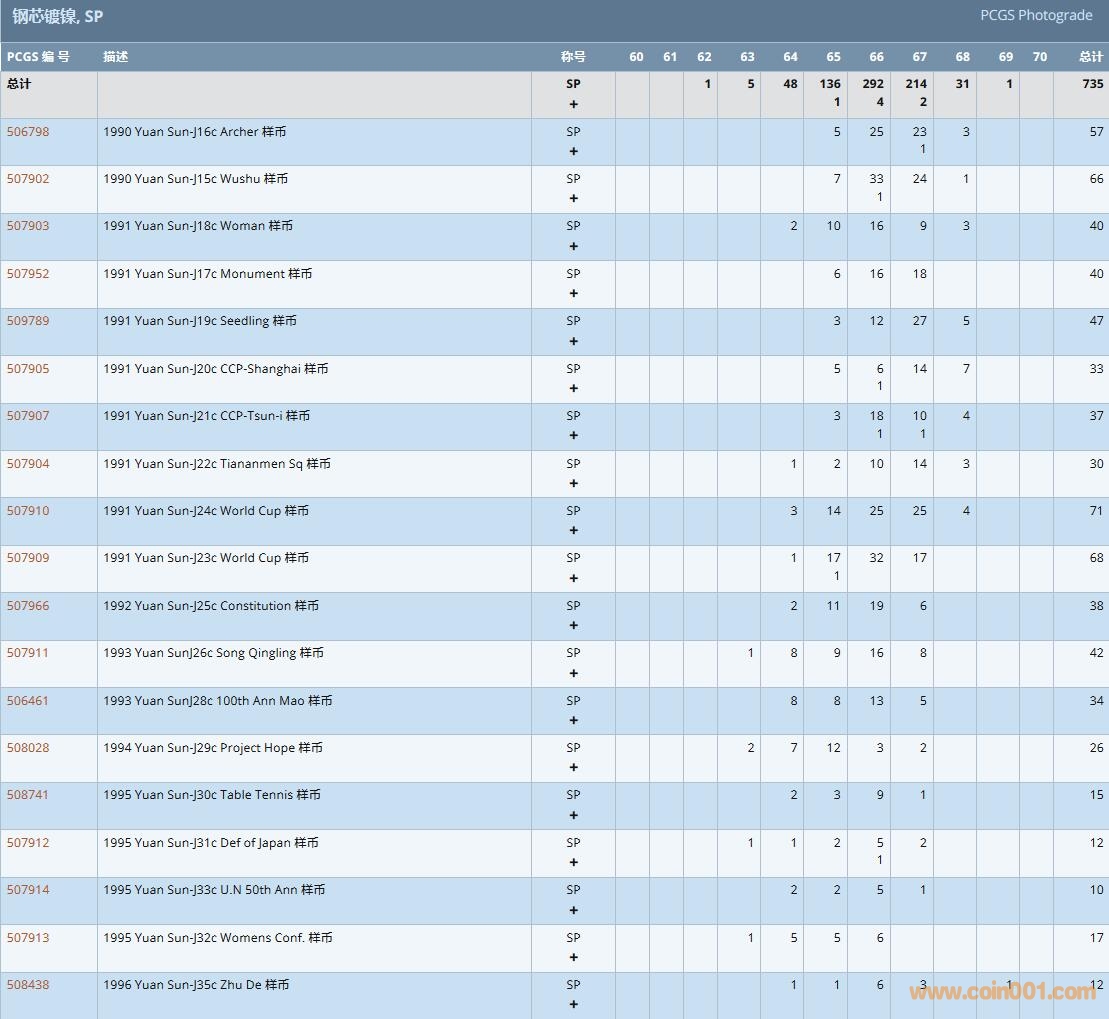The image size is (1109, 1019).
Task: Open PCGS number 507902 link
Action: (28, 179)
